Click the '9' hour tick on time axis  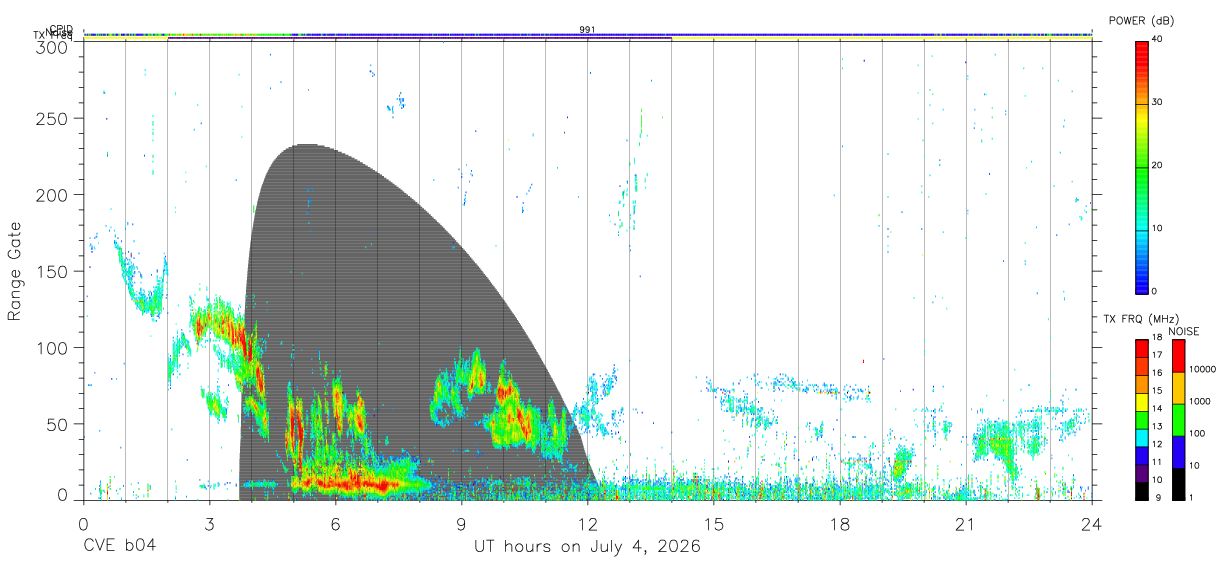(461, 525)
